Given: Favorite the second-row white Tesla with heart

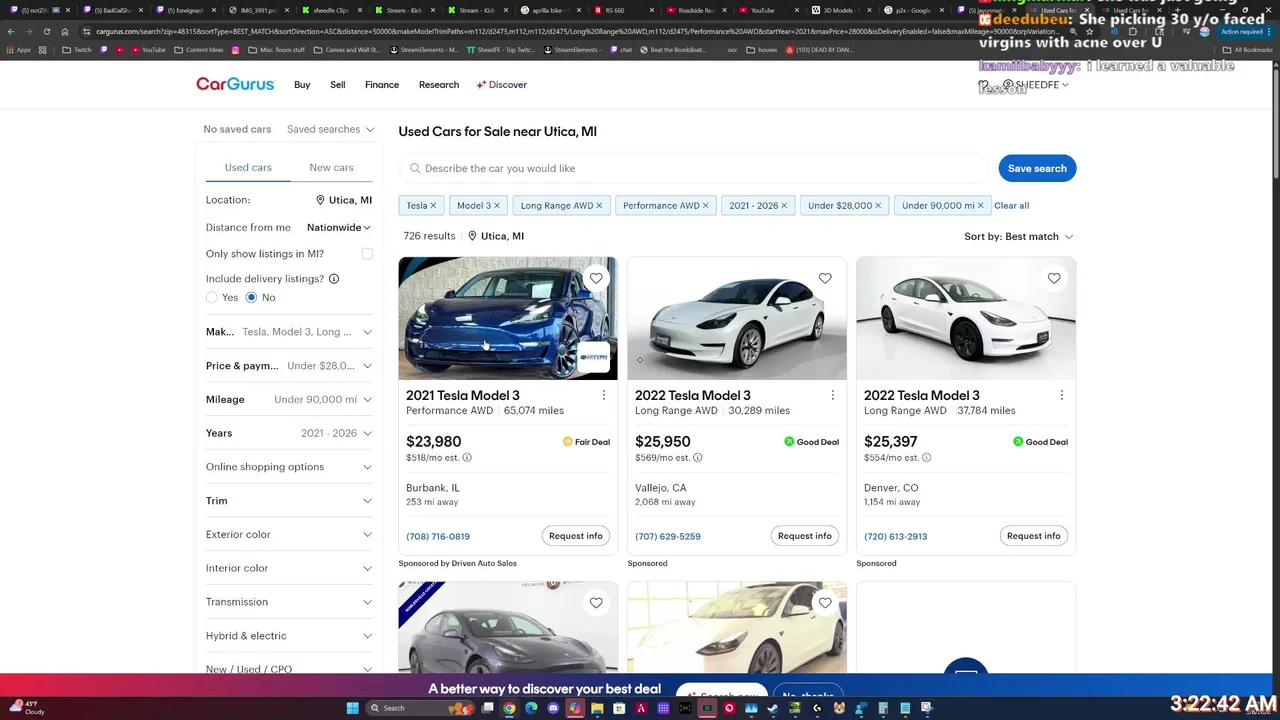Looking at the screenshot, I should point(825,603).
